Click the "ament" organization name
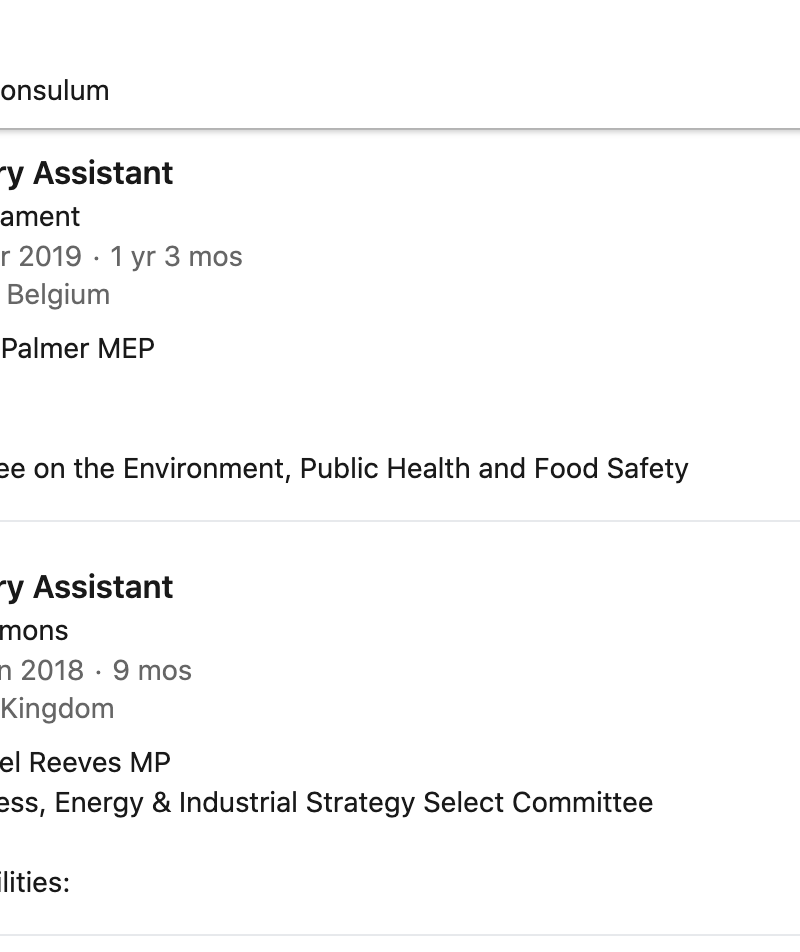800x952 pixels. (40, 217)
